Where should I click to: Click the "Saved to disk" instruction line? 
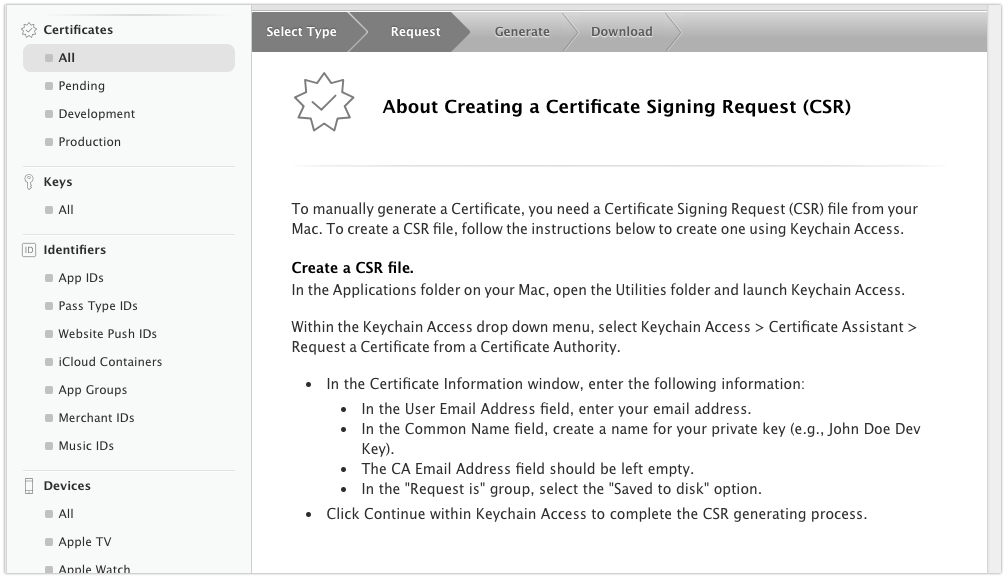[561, 489]
